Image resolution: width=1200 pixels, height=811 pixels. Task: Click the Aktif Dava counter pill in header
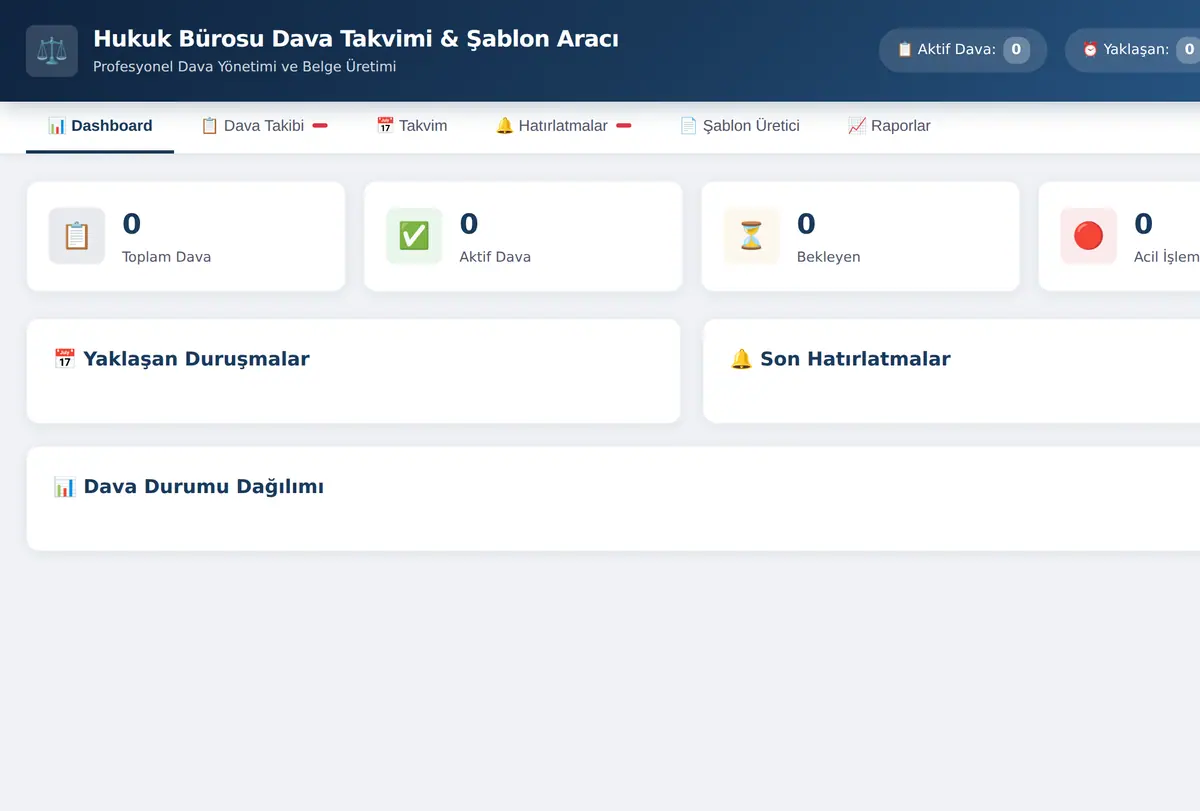[962, 49]
